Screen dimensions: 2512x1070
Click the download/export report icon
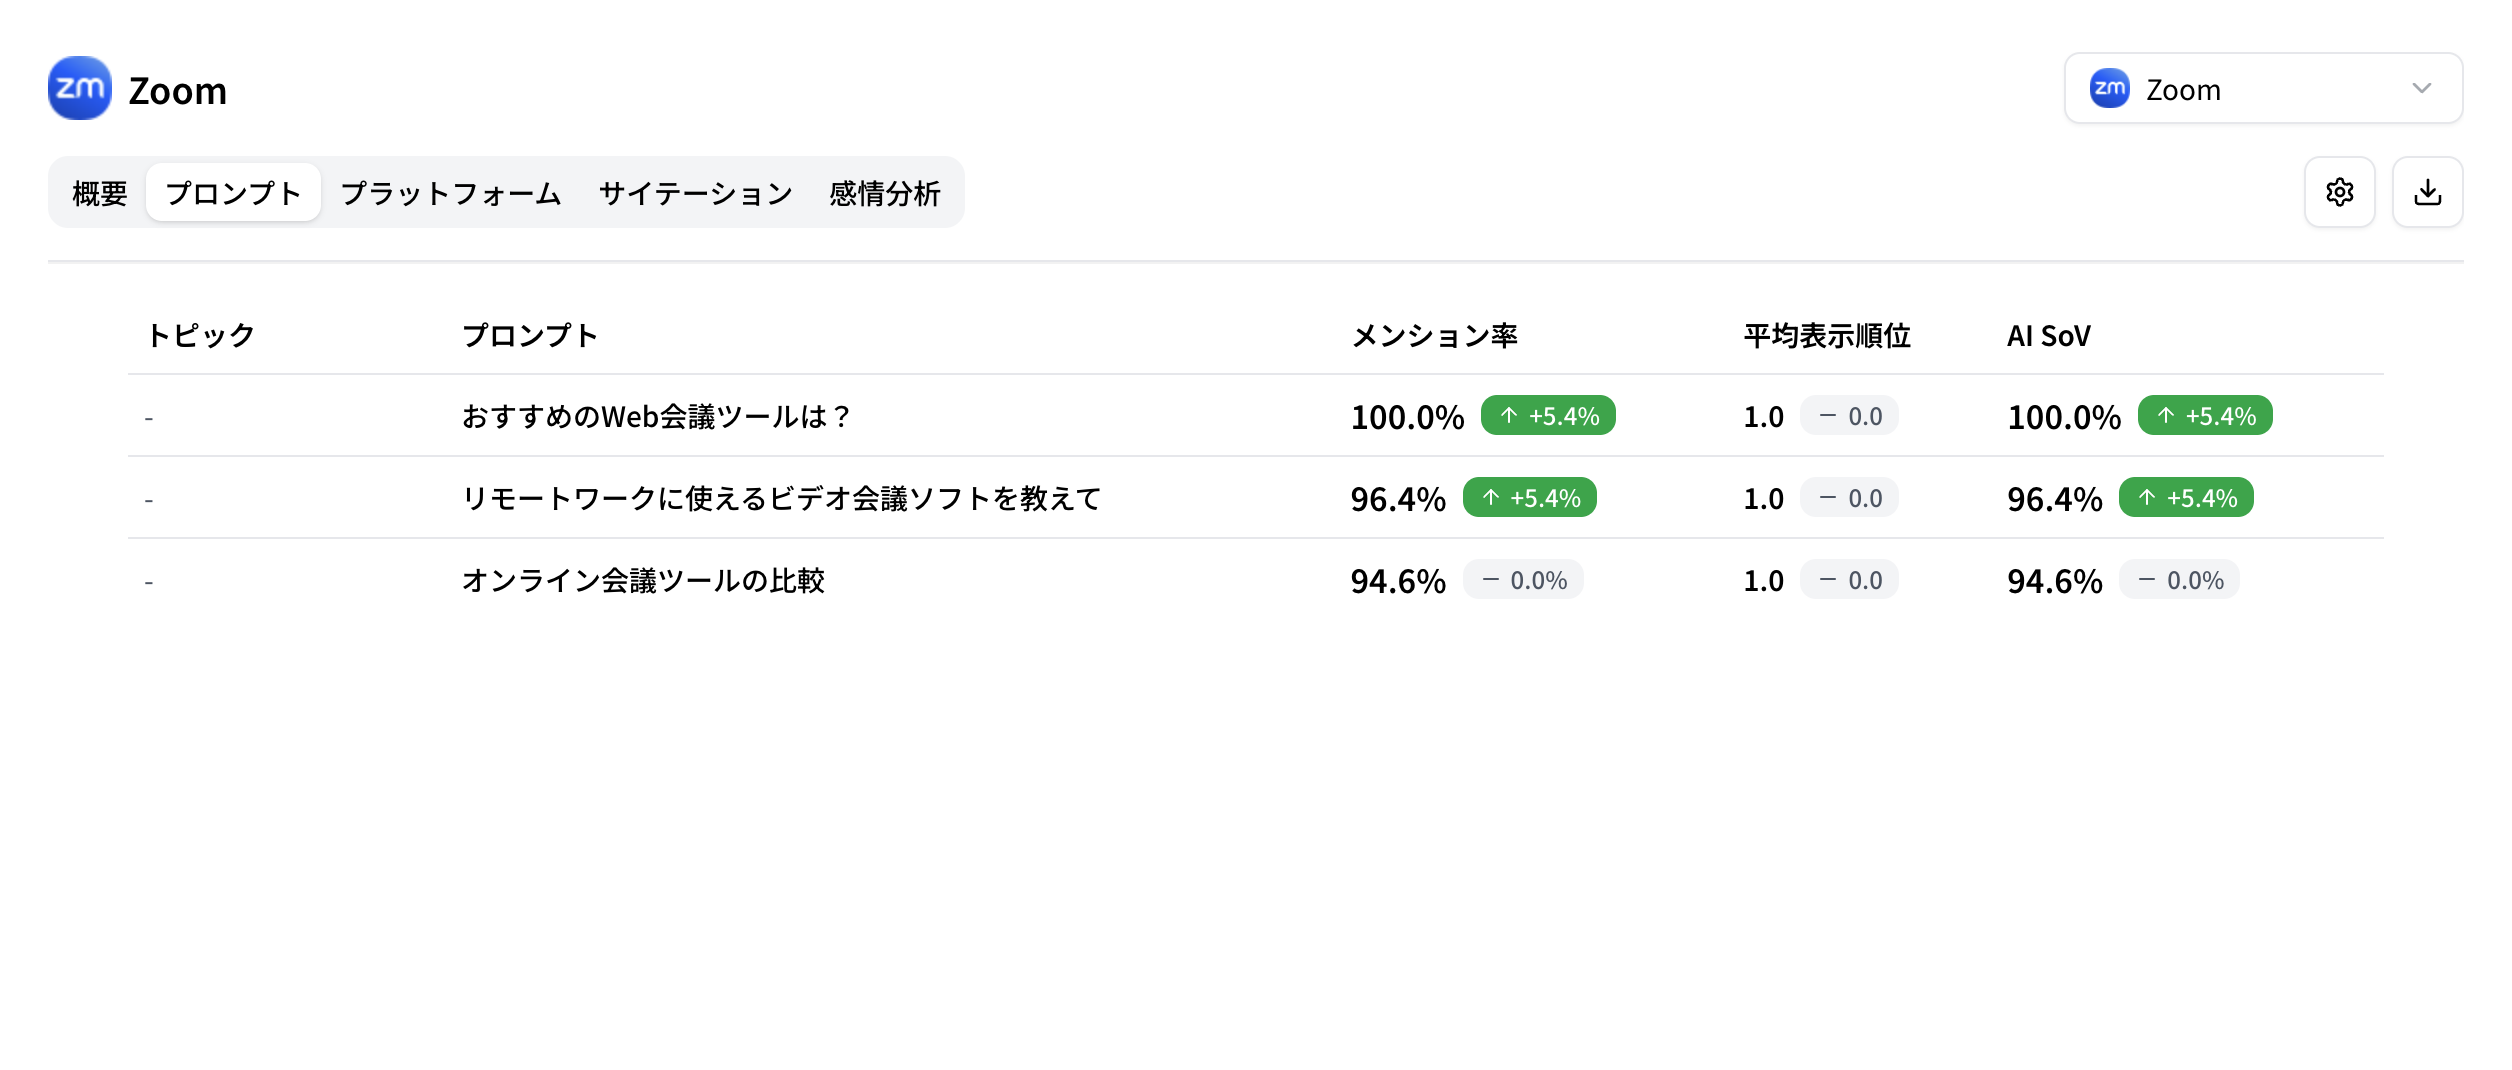click(2428, 192)
